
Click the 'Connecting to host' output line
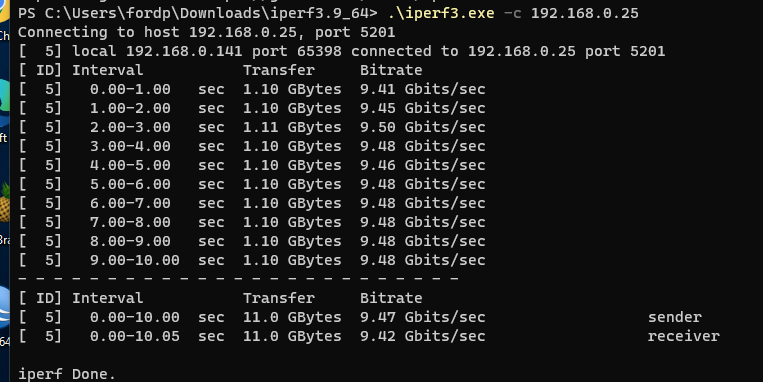(206, 33)
